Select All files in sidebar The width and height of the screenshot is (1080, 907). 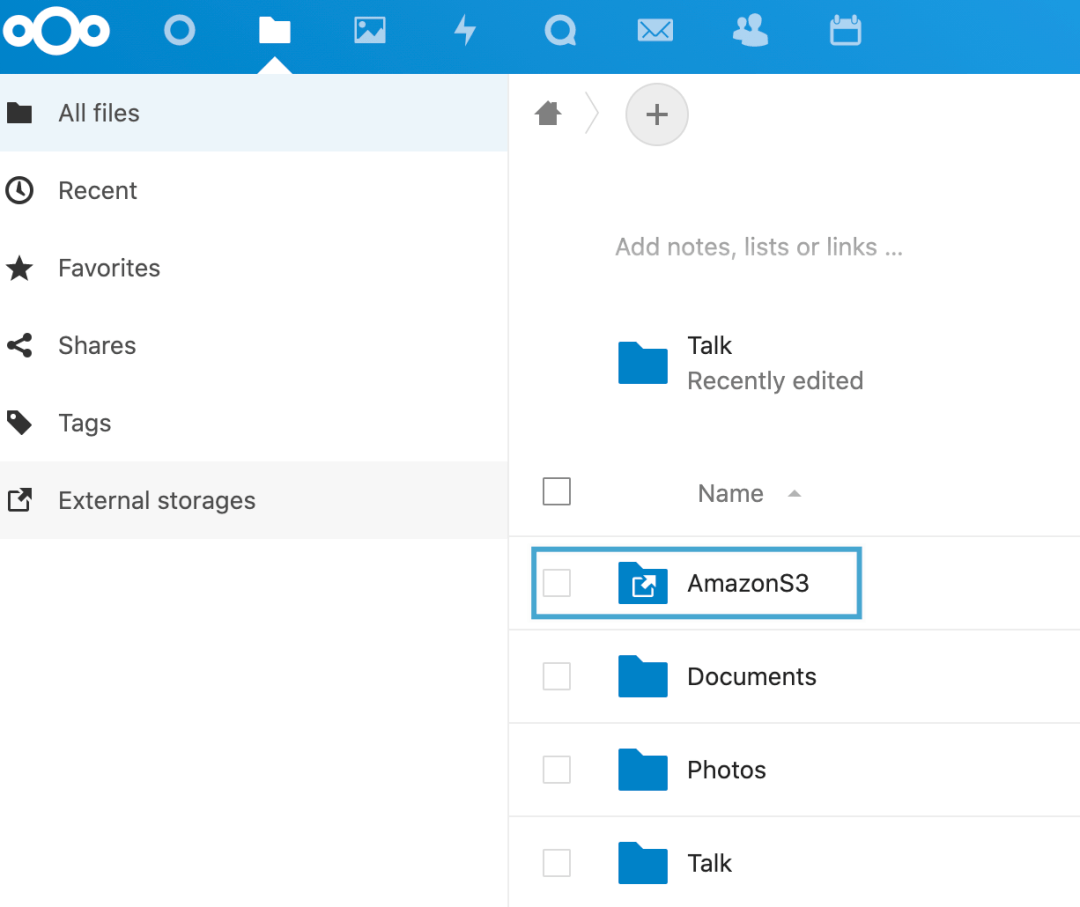pos(254,113)
